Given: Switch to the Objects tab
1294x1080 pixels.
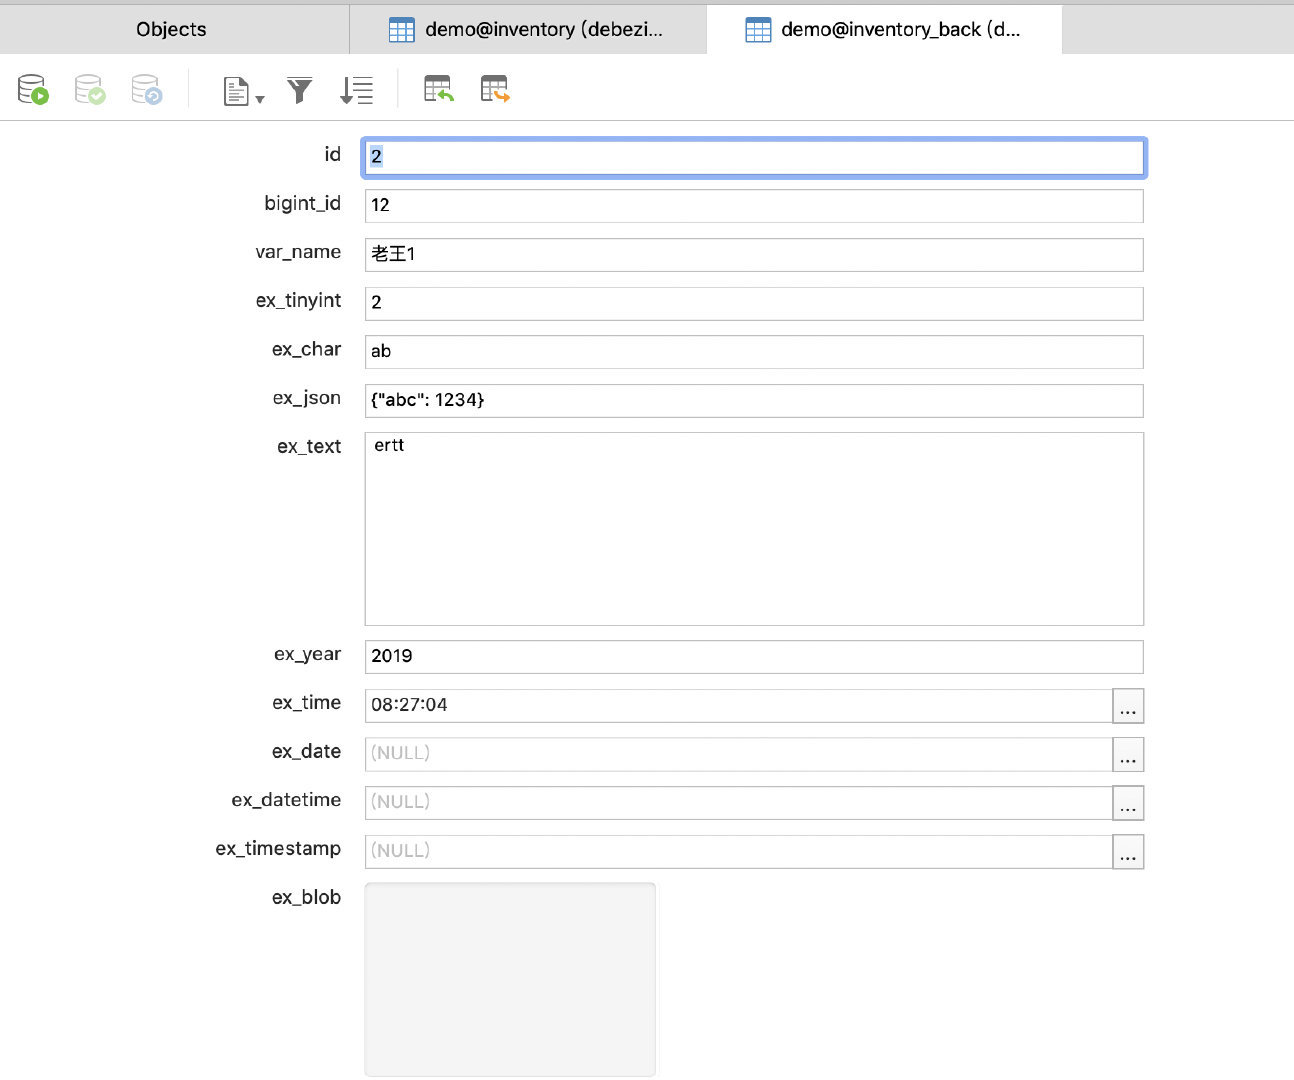Looking at the screenshot, I should tap(172, 29).
